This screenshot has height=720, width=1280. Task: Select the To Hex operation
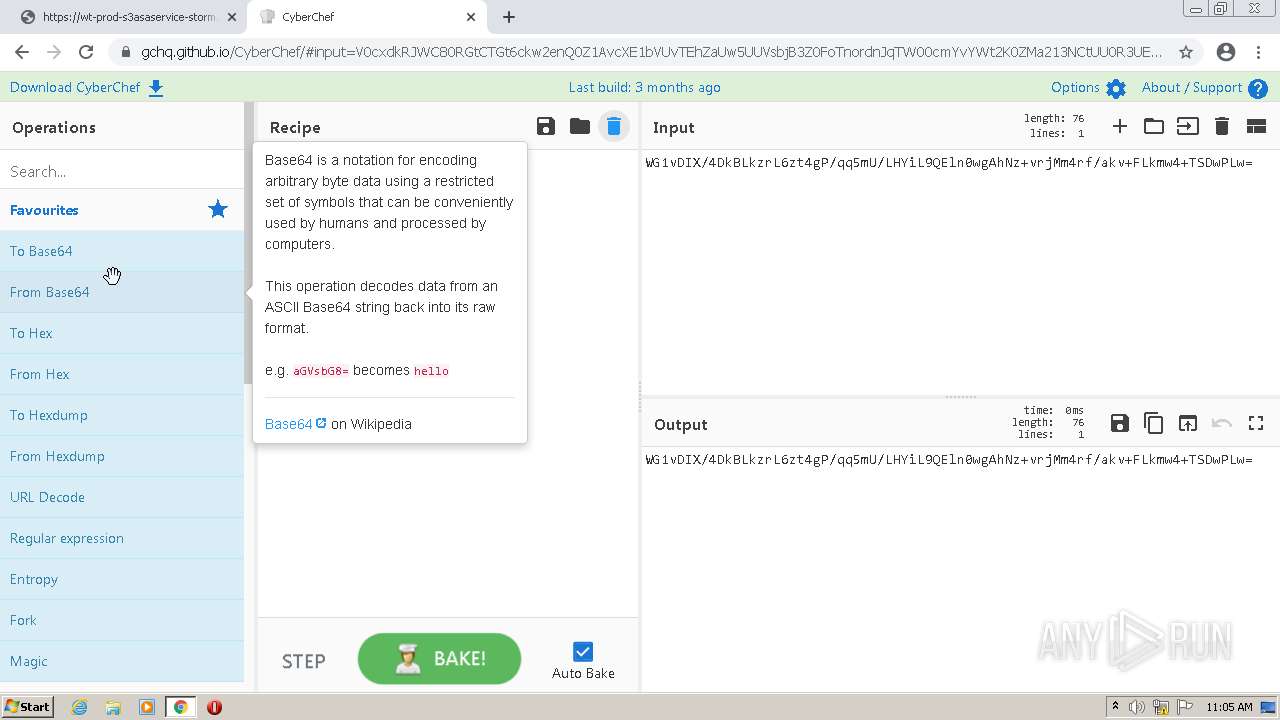[x=122, y=333]
